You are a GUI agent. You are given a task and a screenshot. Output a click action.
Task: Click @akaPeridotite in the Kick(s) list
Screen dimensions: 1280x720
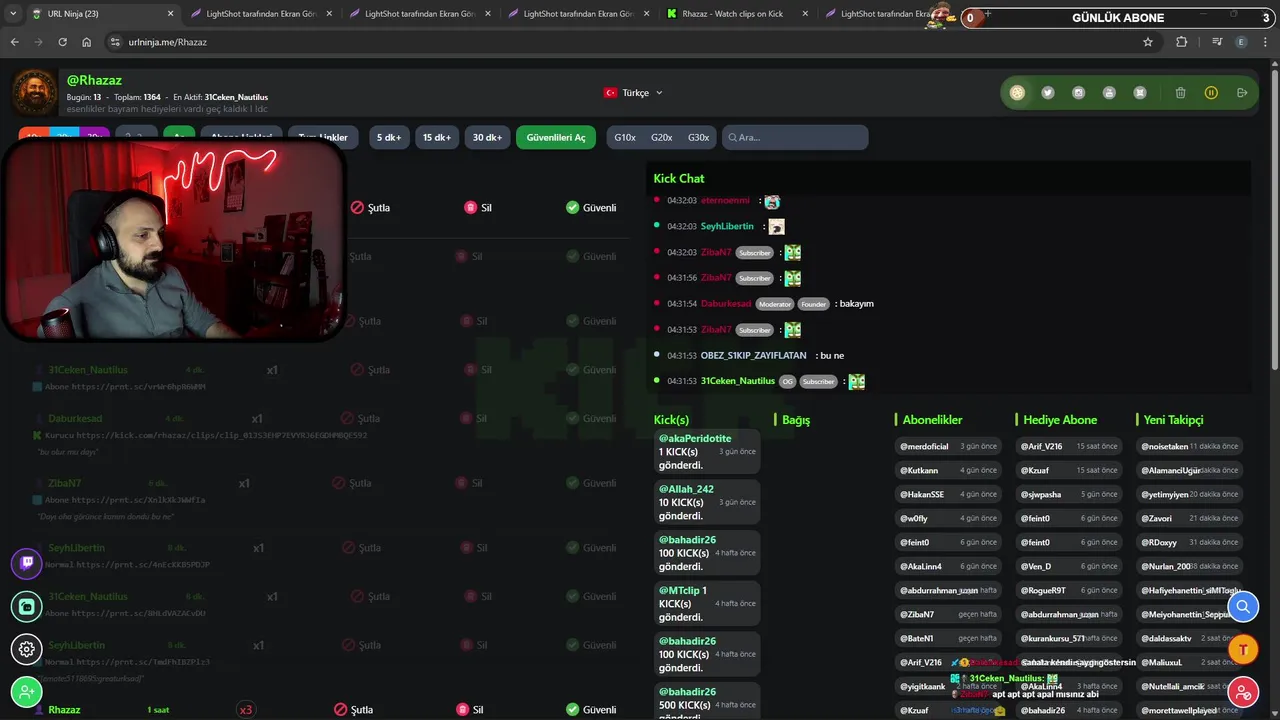point(694,438)
